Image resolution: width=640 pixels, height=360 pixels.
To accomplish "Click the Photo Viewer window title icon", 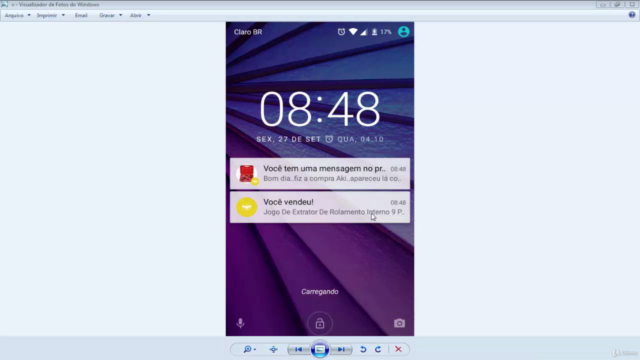I will coord(4,4).
